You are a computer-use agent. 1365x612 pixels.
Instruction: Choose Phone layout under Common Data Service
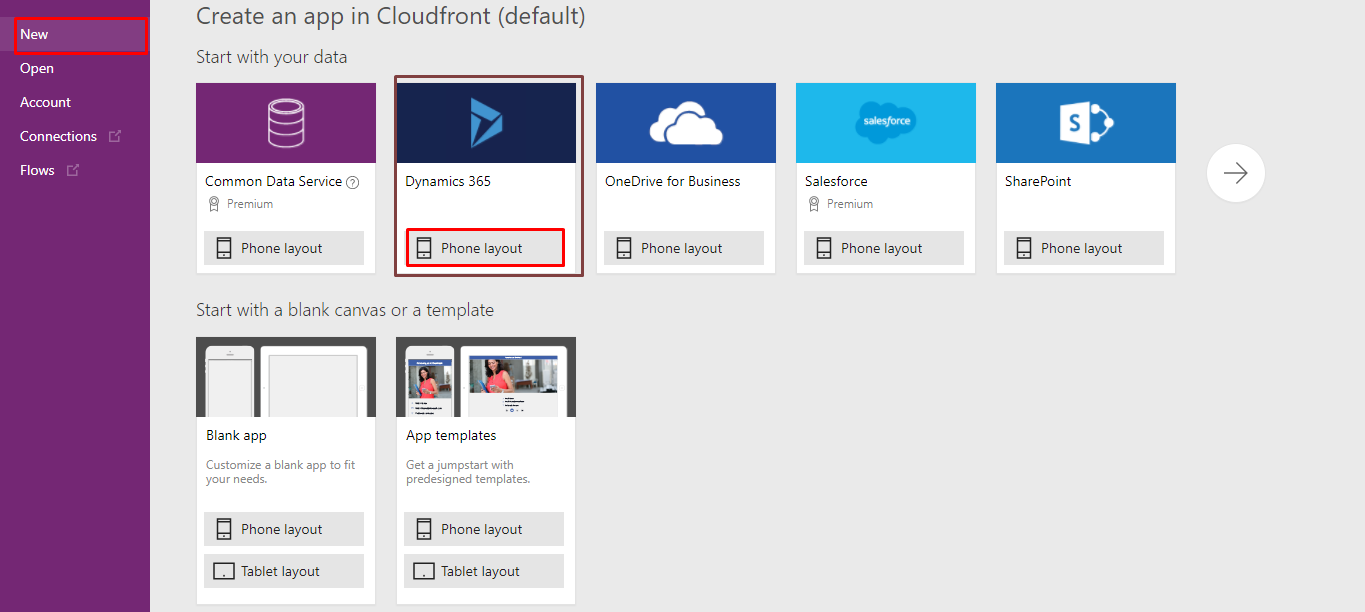[284, 248]
